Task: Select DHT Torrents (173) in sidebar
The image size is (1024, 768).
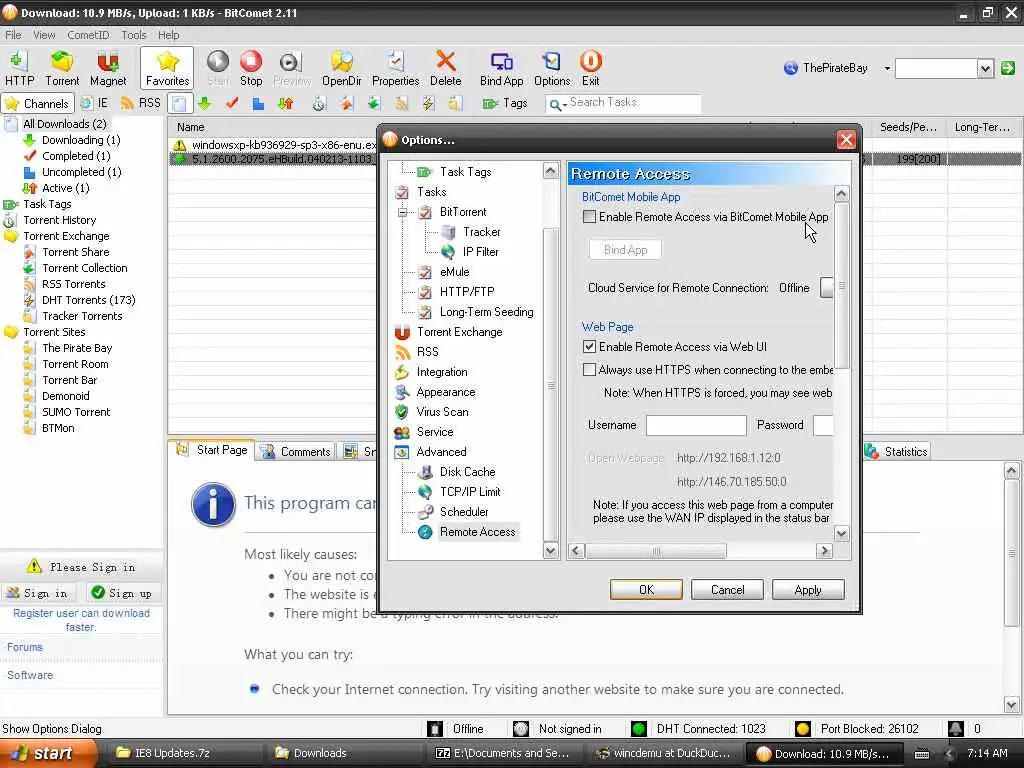Action: (88, 300)
